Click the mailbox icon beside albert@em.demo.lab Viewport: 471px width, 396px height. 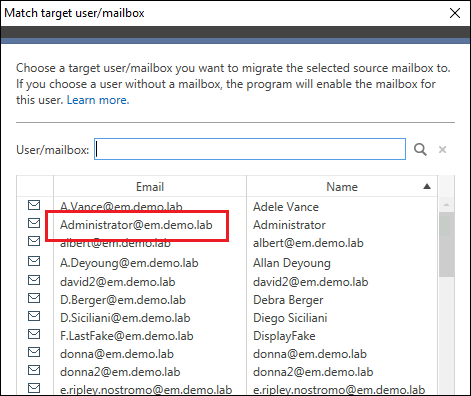(34, 241)
